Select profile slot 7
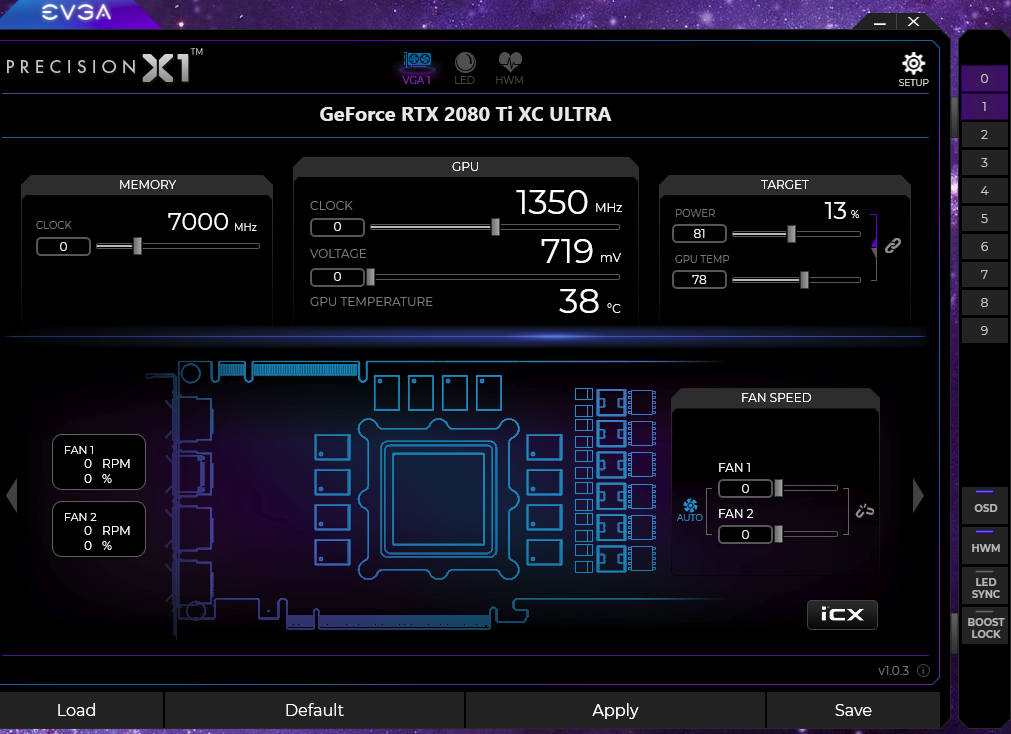The image size is (1011, 734). pos(985,274)
